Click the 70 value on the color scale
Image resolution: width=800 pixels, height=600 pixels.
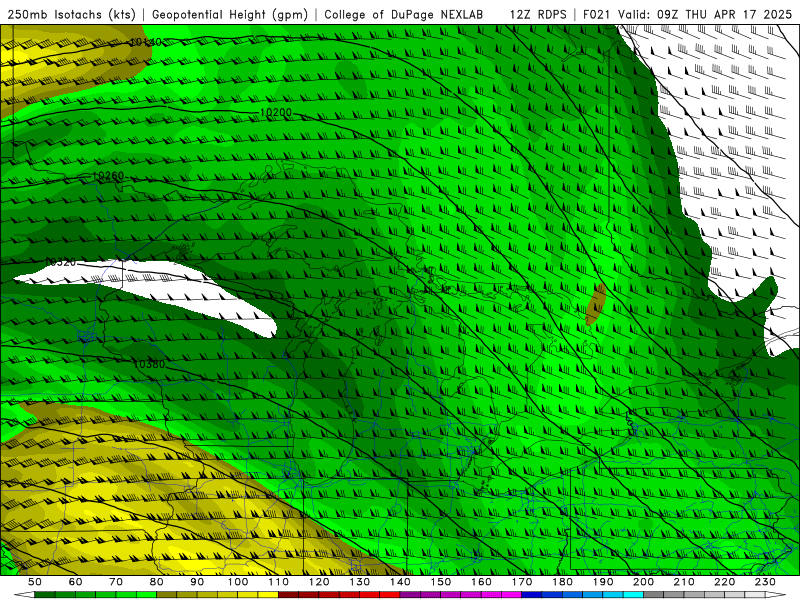click(116, 582)
